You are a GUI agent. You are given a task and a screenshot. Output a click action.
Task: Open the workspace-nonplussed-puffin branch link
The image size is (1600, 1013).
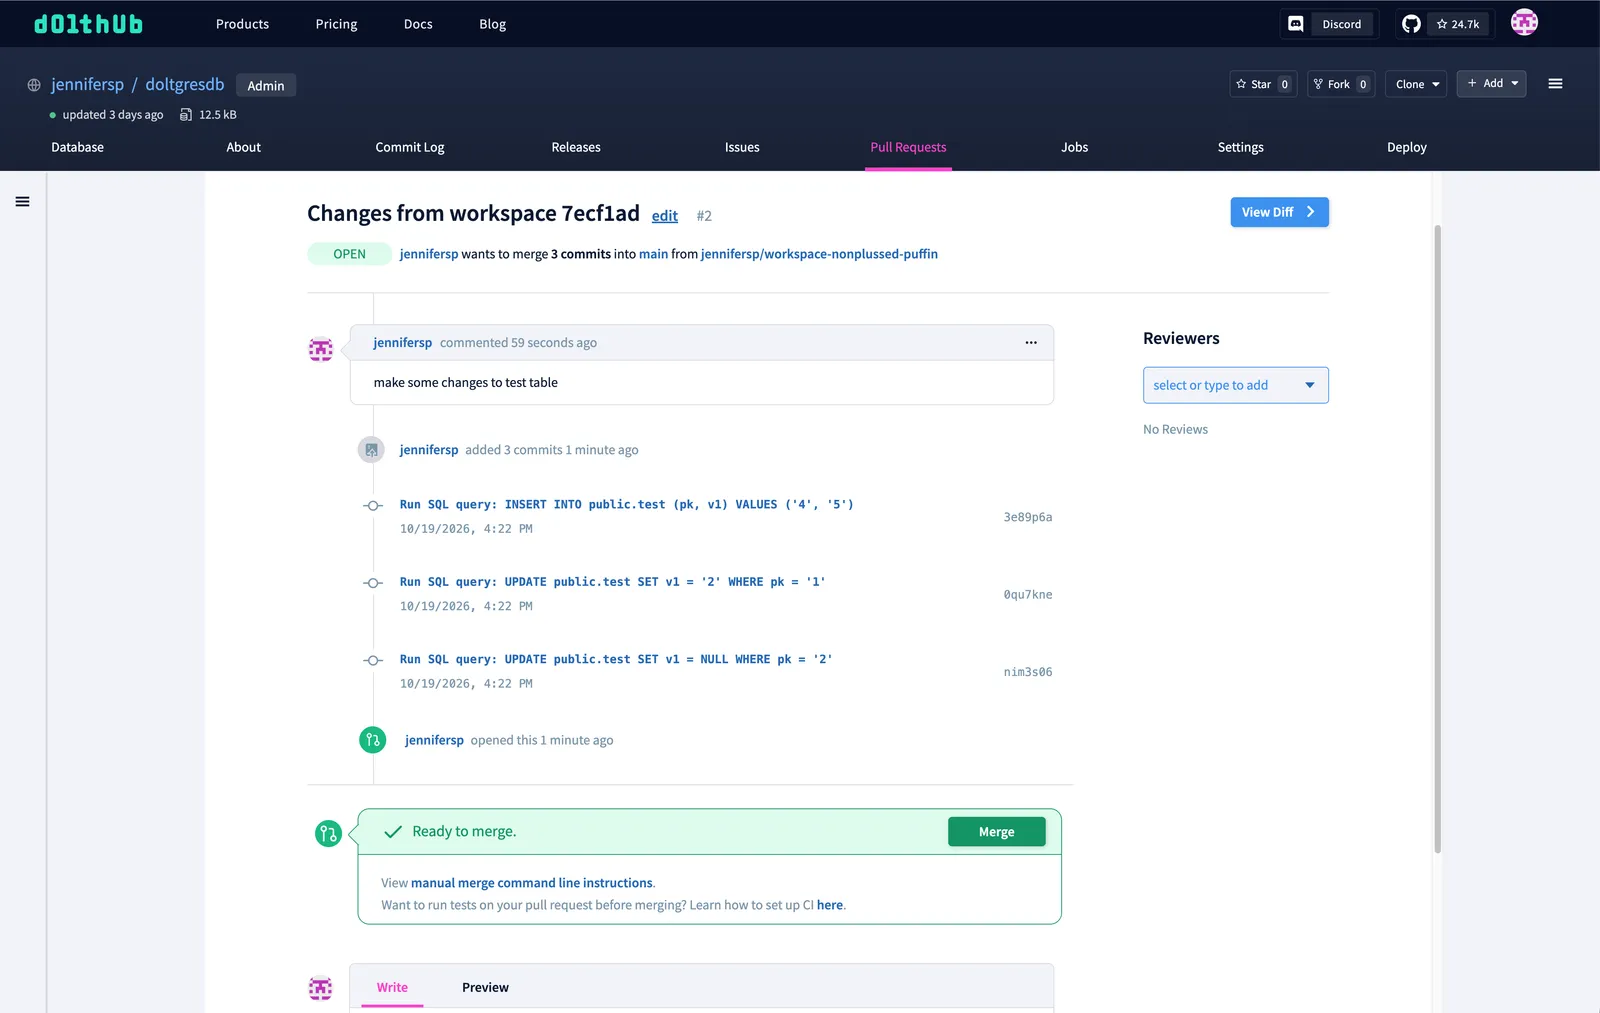[819, 254]
